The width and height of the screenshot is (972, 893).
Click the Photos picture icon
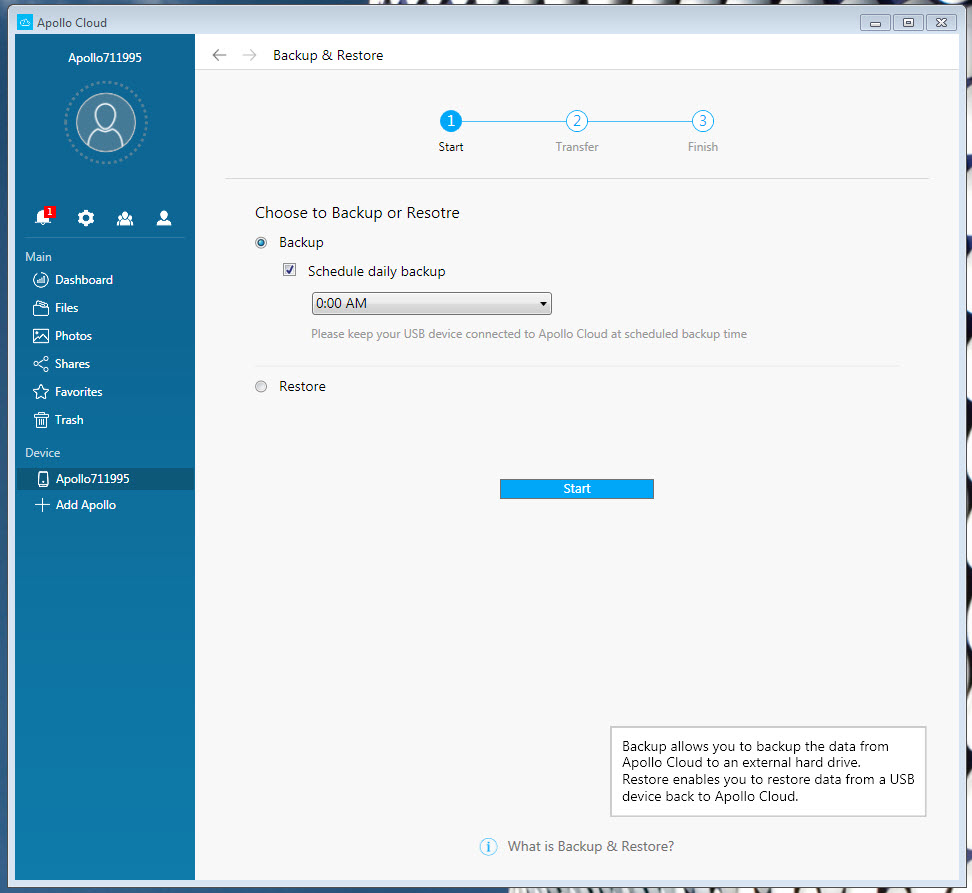pos(41,336)
